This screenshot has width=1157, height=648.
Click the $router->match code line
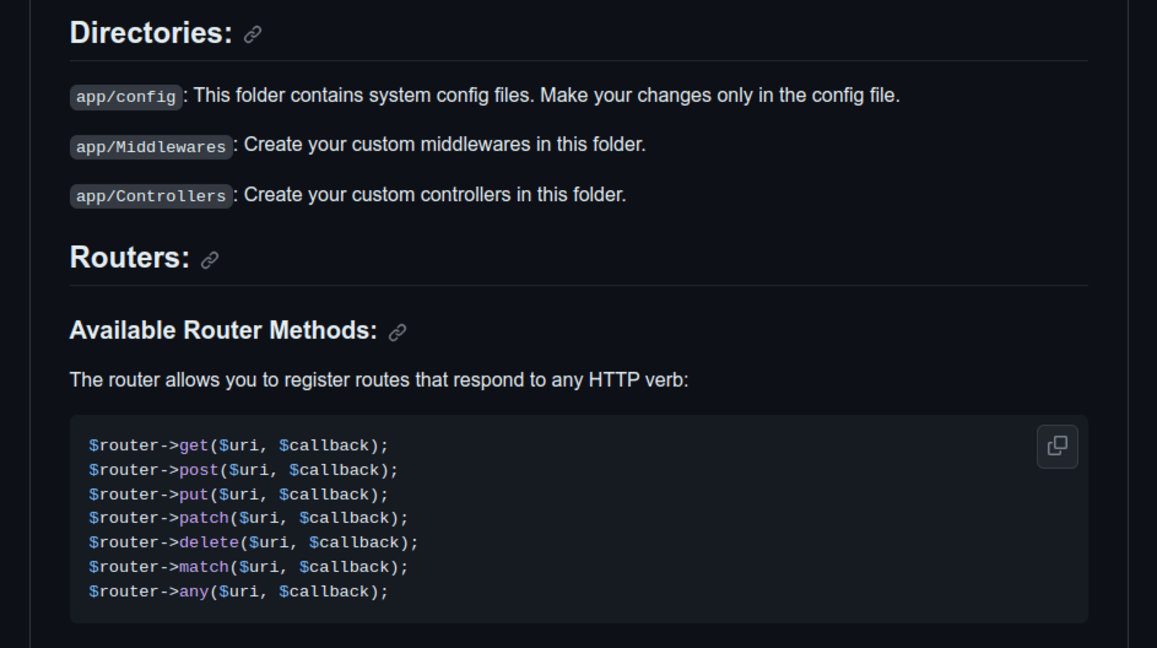(x=248, y=566)
